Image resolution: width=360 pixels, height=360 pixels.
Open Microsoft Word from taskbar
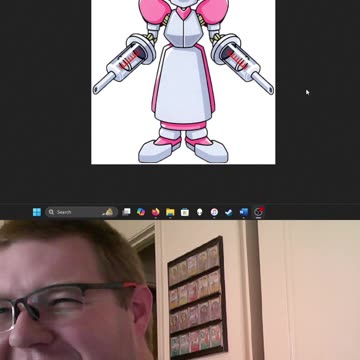[244, 212]
